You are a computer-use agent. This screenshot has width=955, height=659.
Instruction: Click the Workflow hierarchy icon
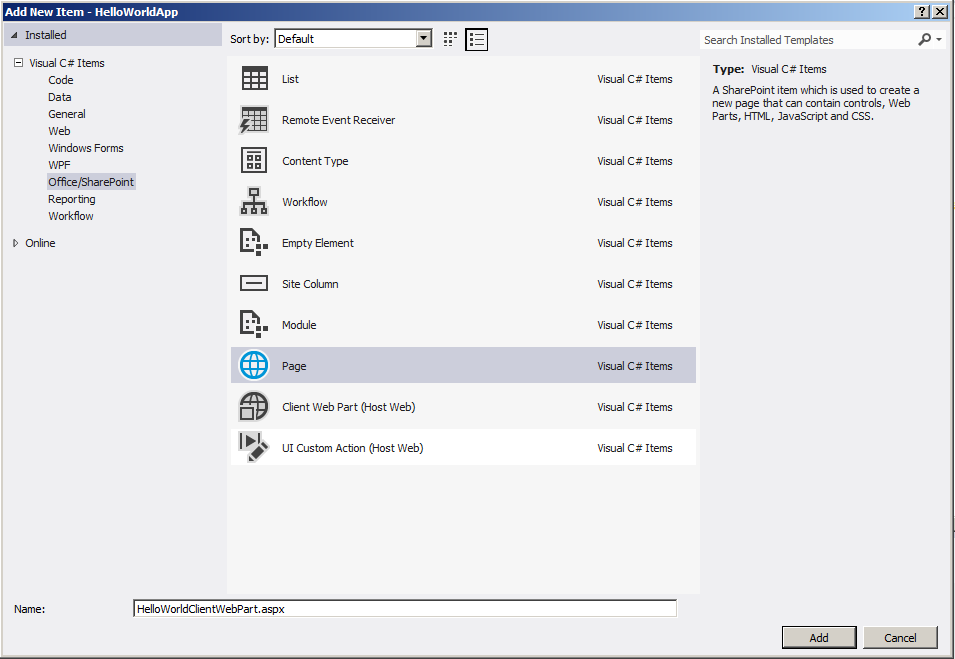pyautogui.click(x=254, y=202)
